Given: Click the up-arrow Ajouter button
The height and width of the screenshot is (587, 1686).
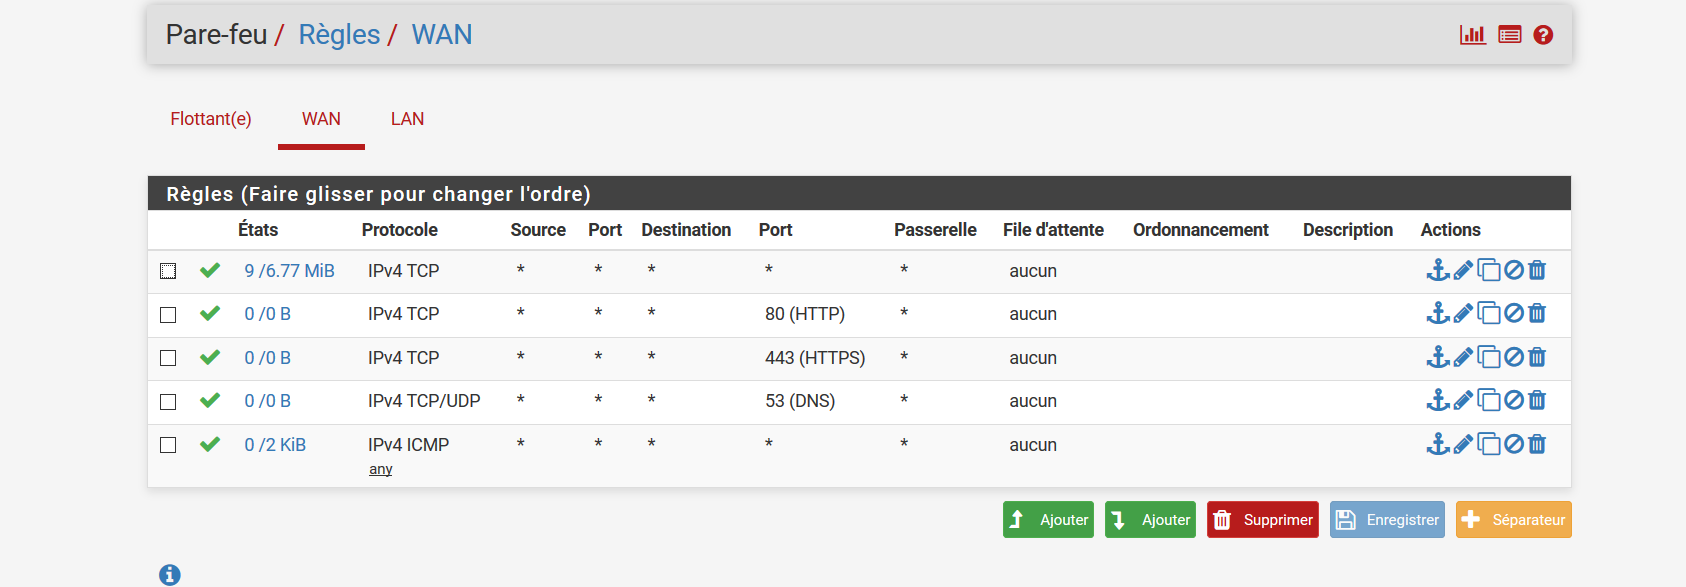Looking at the screenshot, I should coord(1048,520).
